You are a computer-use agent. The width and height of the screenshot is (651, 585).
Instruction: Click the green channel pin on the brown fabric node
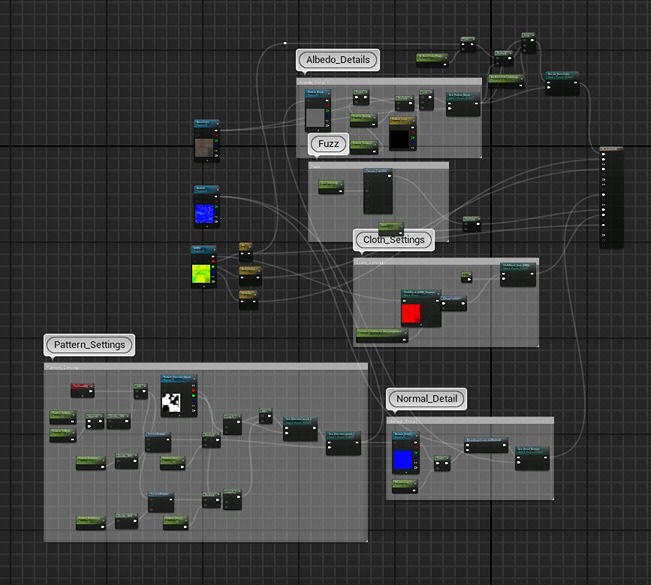point(216,140)
